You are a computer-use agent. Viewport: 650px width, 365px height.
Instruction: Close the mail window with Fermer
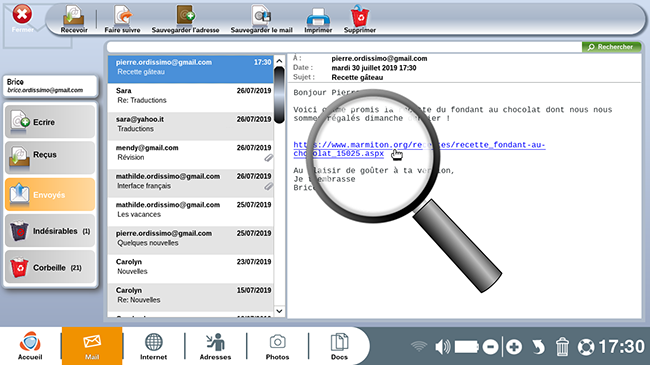click(x=22, y=19)
